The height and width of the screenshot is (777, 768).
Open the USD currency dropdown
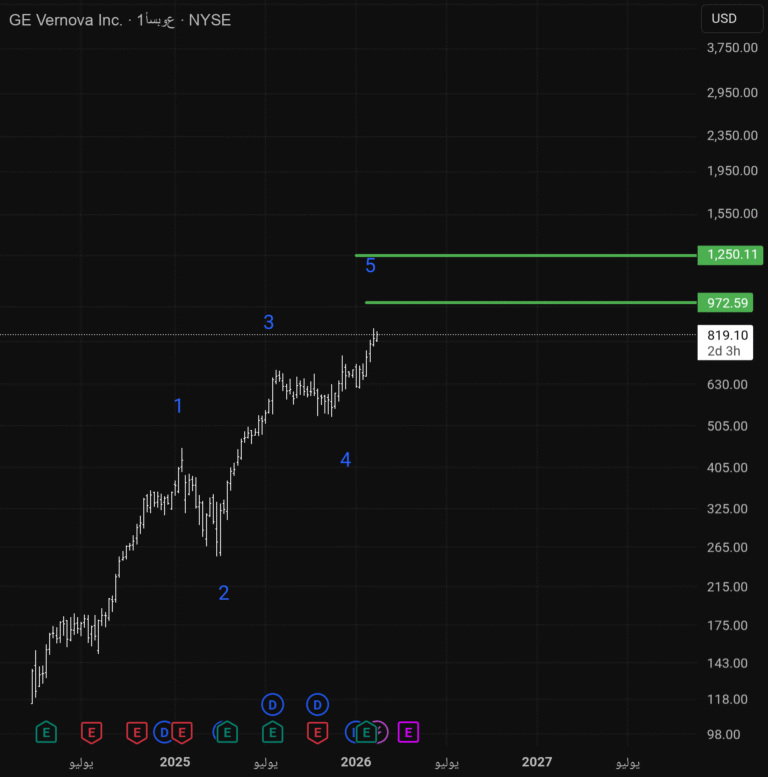coord(724,18)
